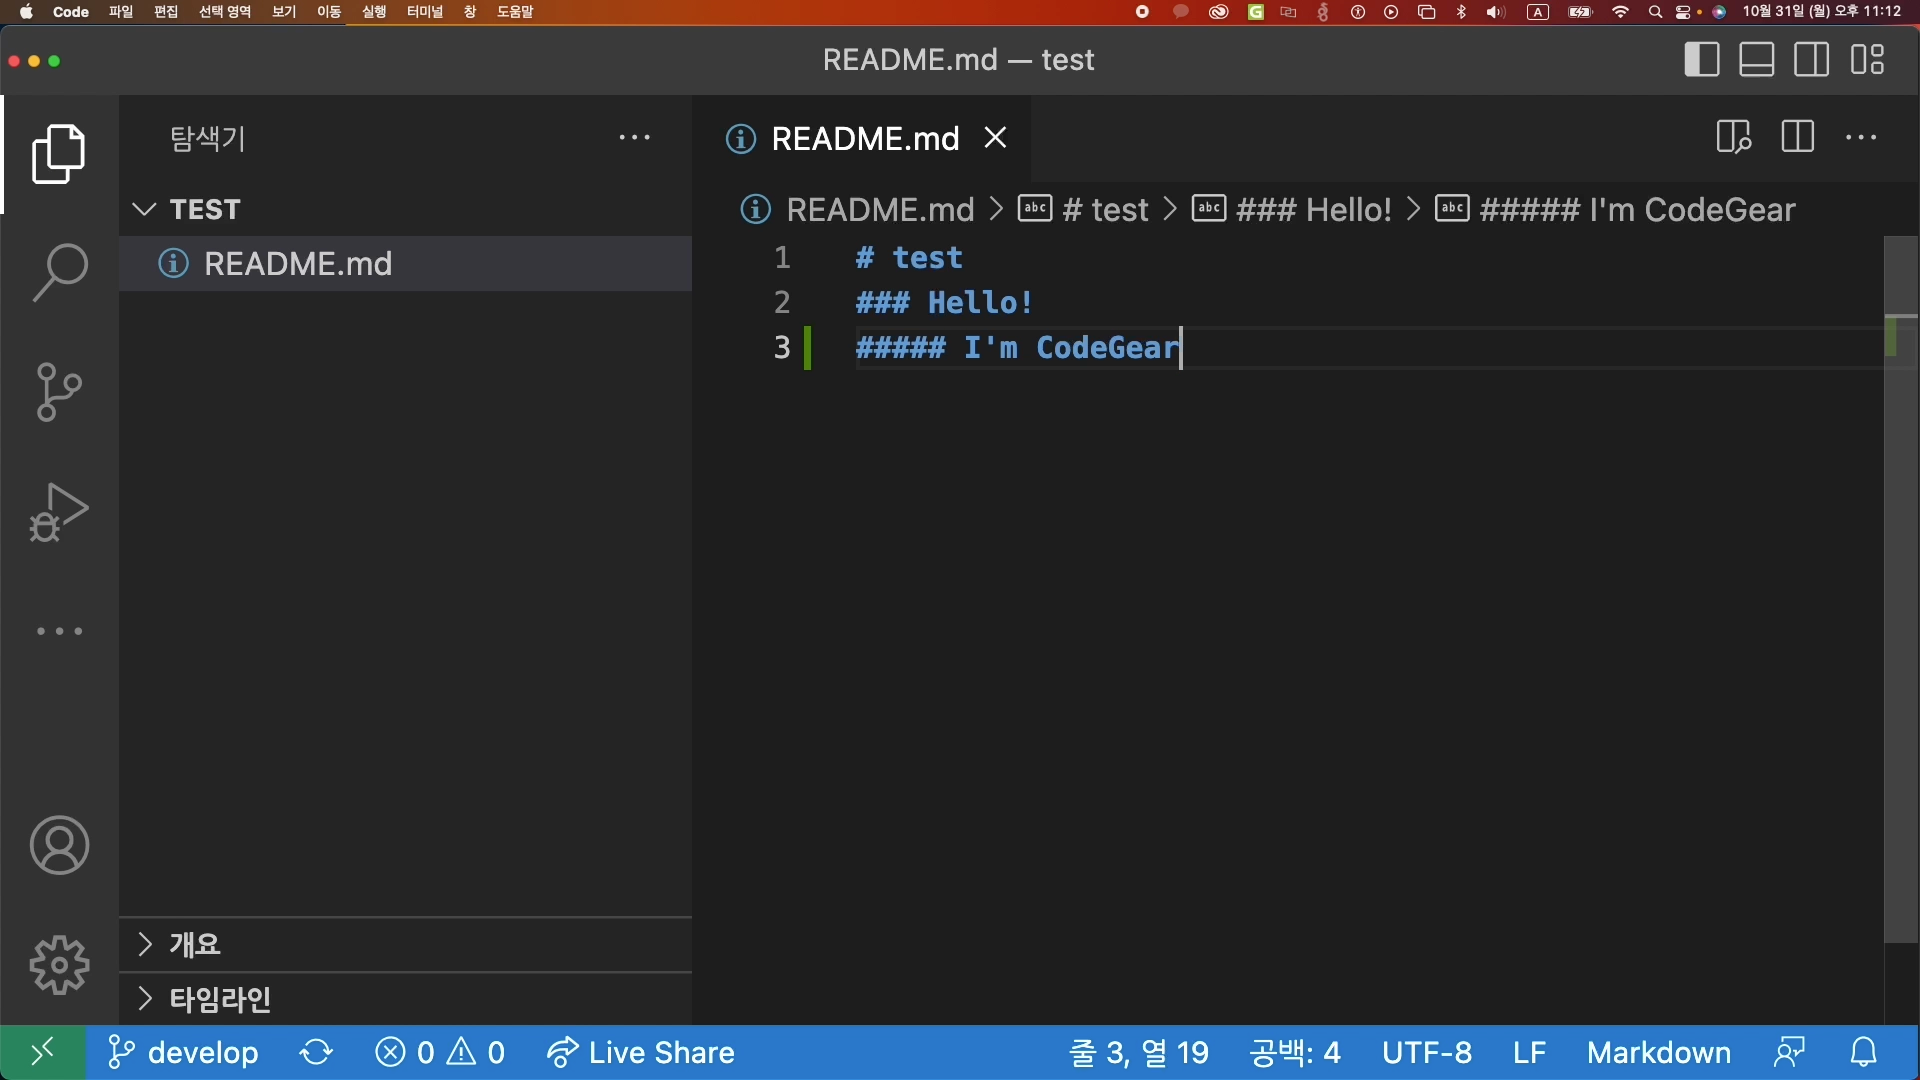
Task: Toggle the secondary side bar
Action: pyautogui.click(x=1811, y=60)
